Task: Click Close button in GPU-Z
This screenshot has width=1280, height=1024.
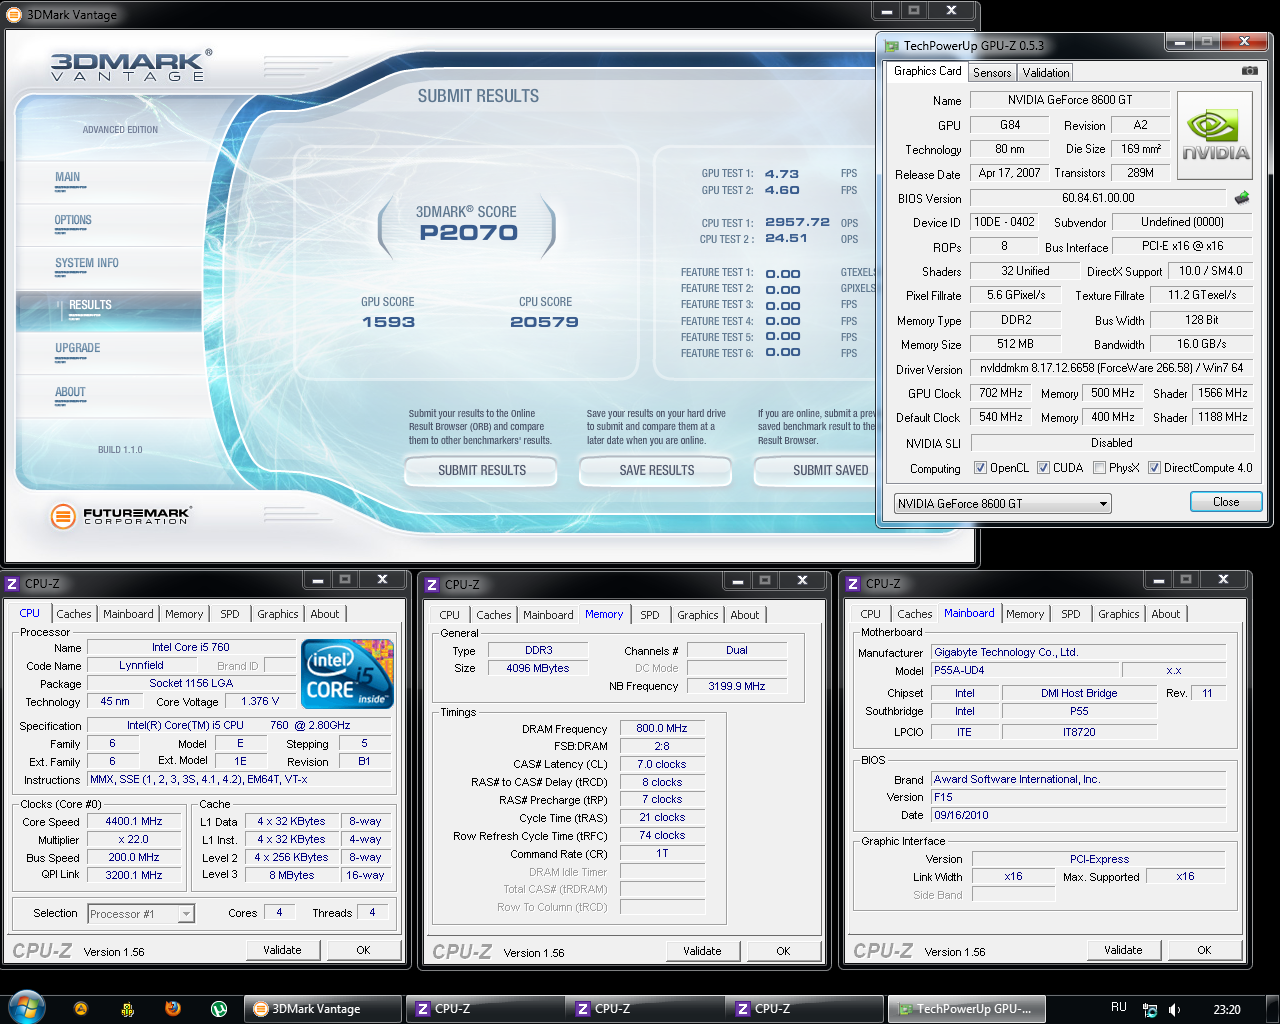Action: coord(1226,502)
